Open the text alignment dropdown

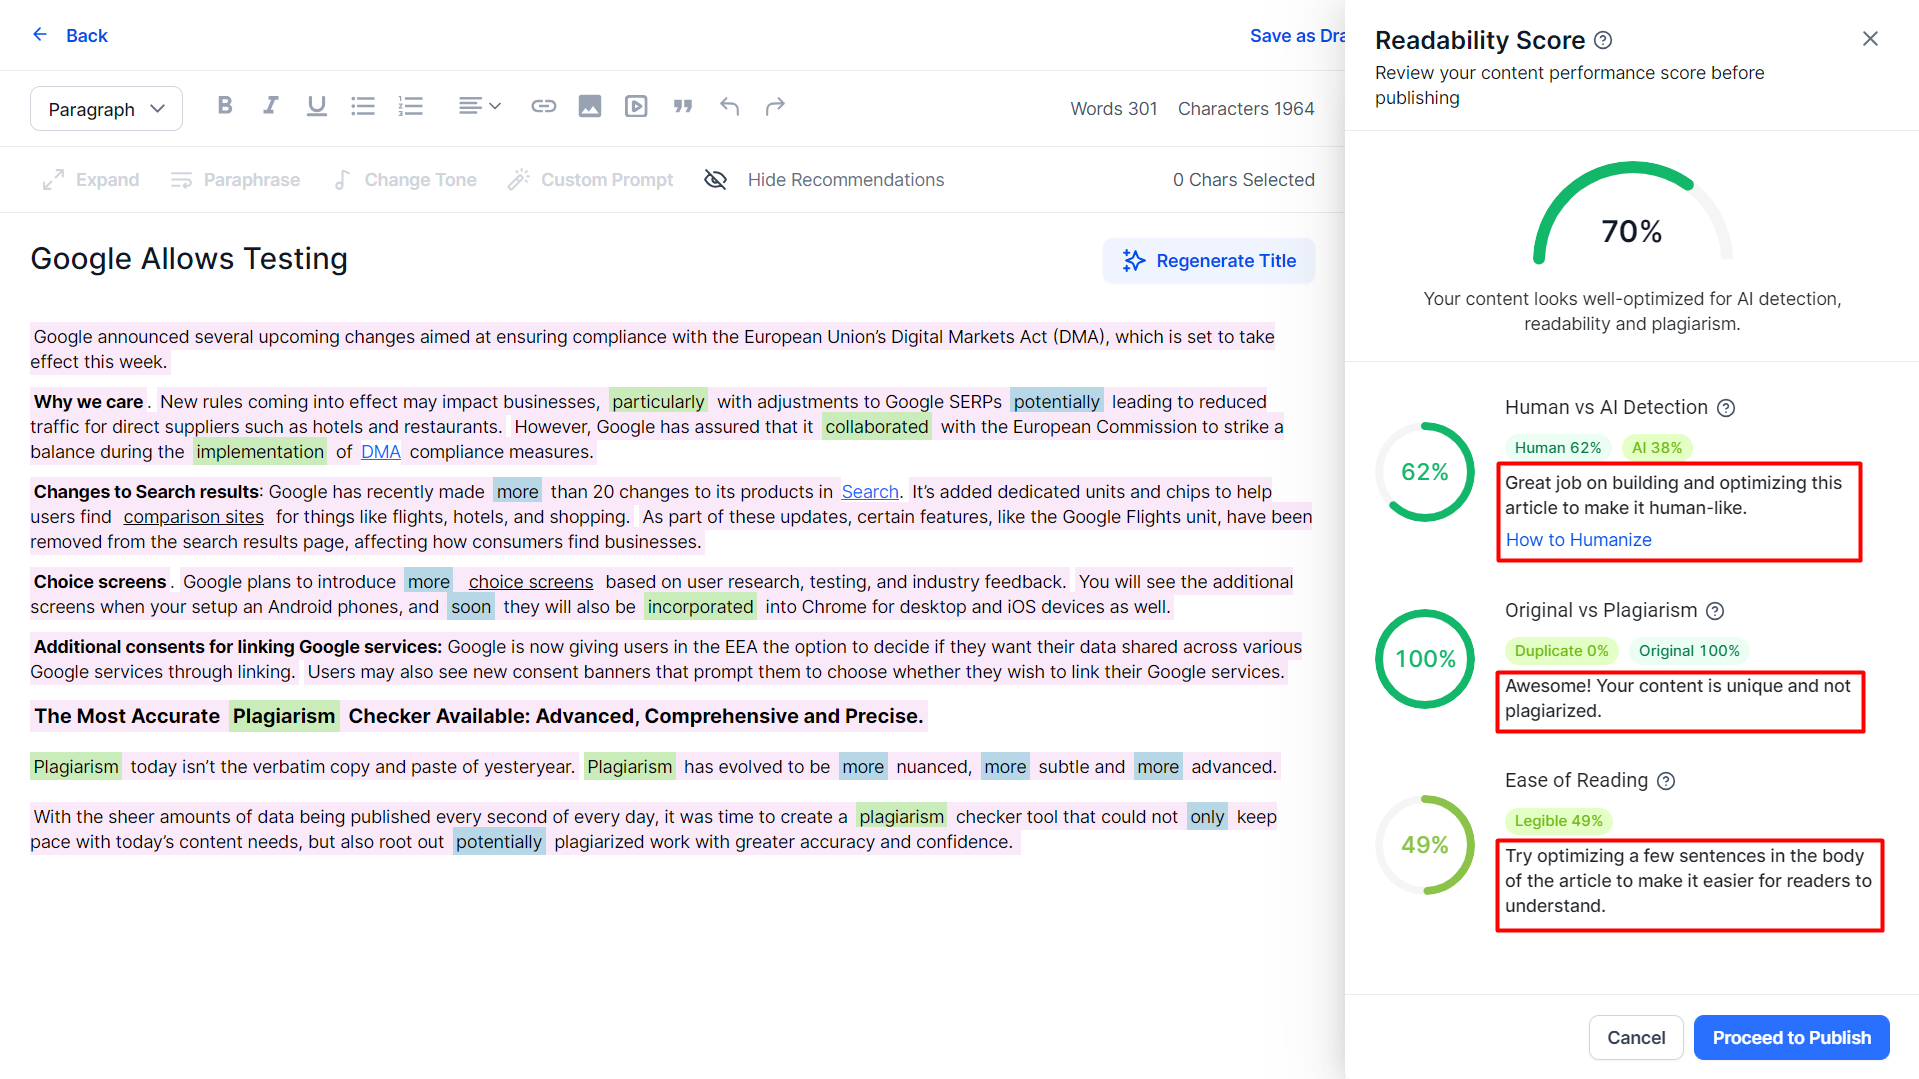coord(479,106)
